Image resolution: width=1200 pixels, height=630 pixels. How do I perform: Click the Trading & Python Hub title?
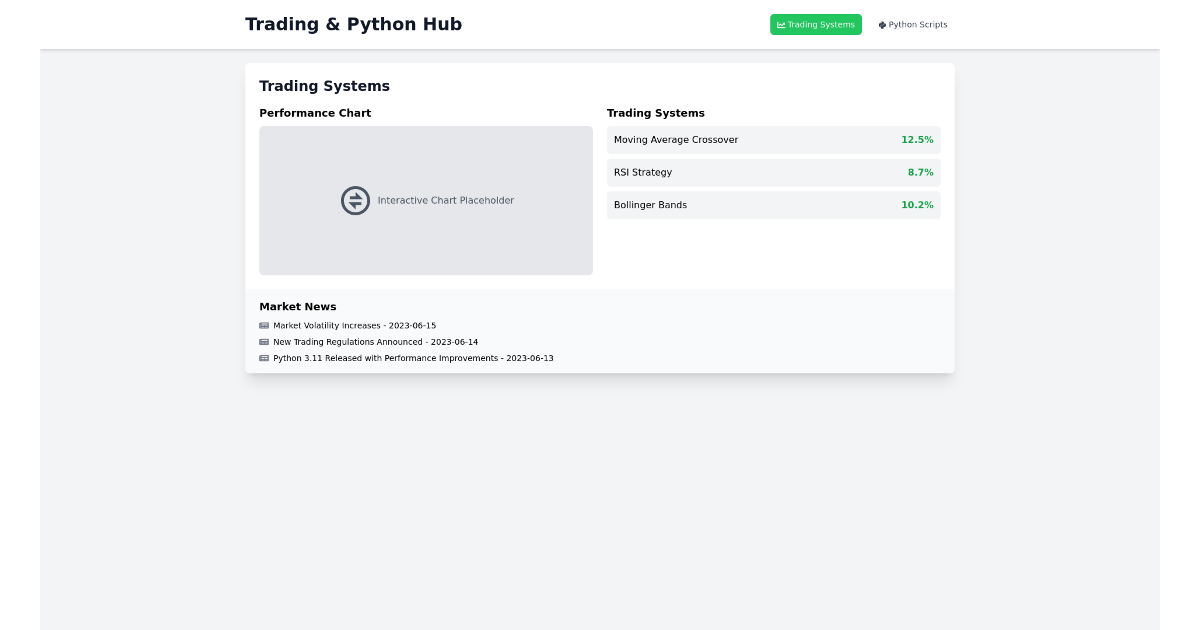click(x=354, y=24)
